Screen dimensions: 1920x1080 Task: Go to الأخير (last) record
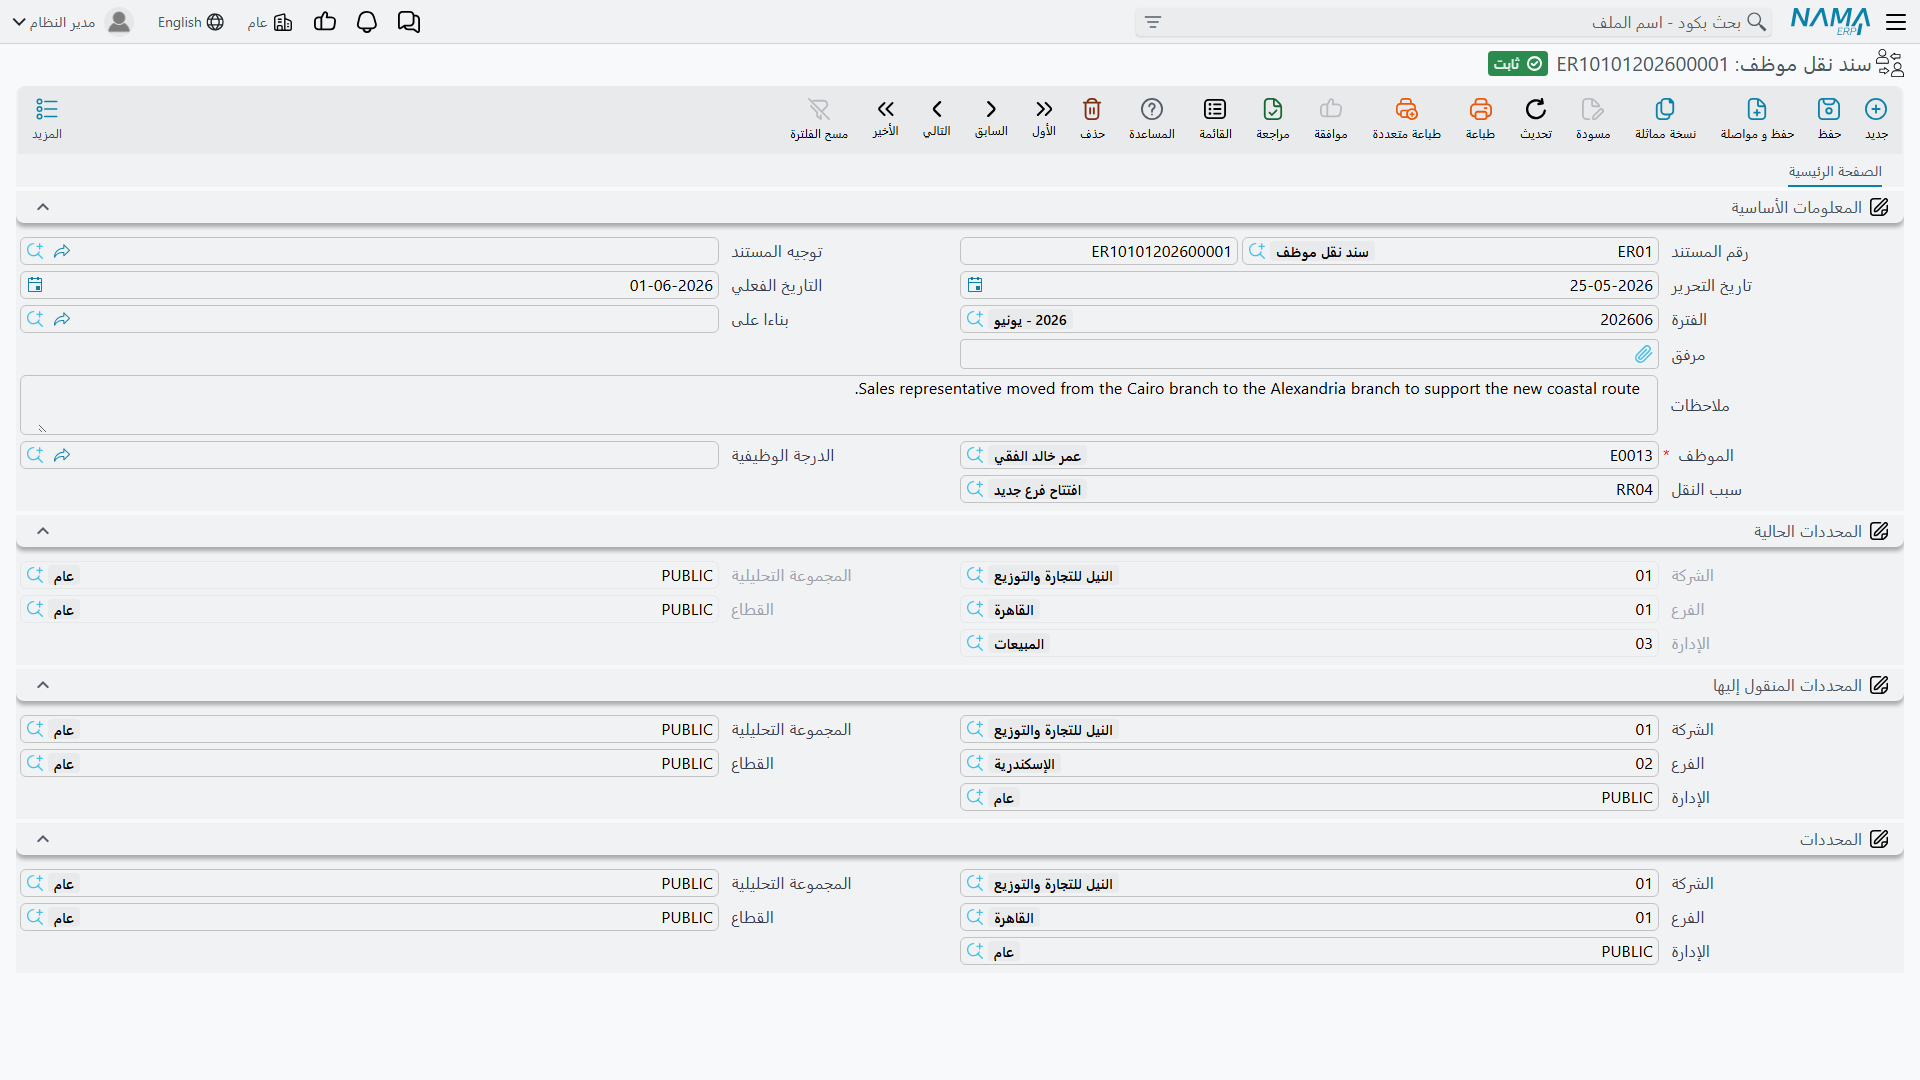click(885, 109)
